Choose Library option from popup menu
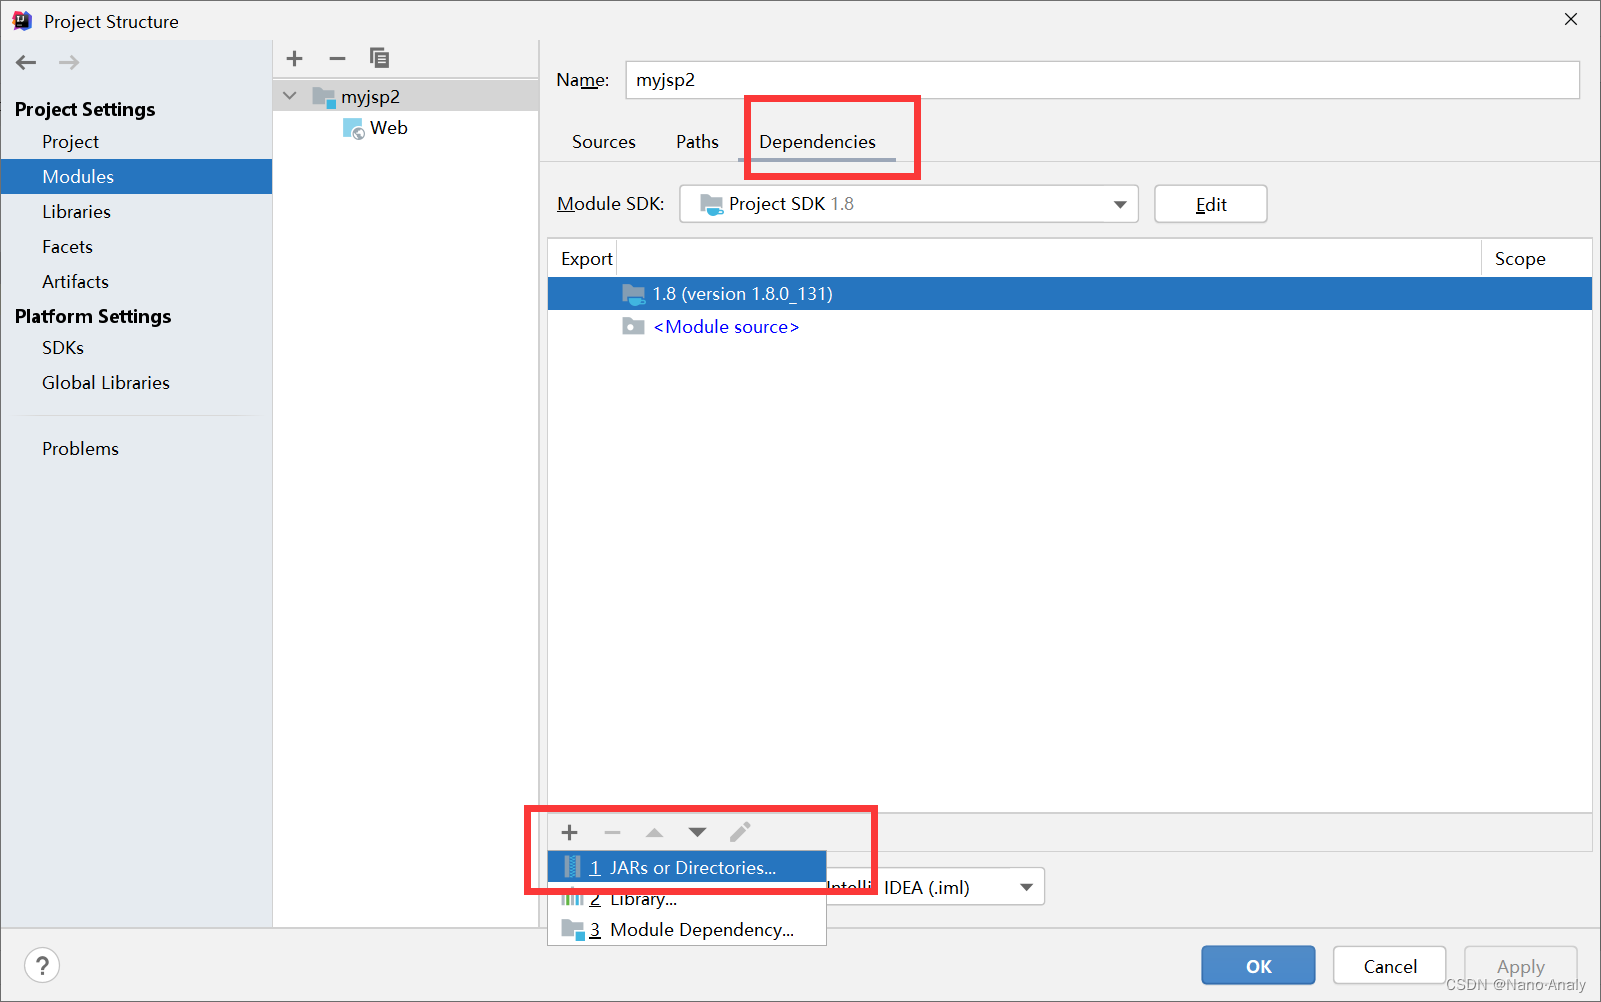The width and height of the screenshot is (1601, 1002). pyautogui.click(x=687, y=899)
